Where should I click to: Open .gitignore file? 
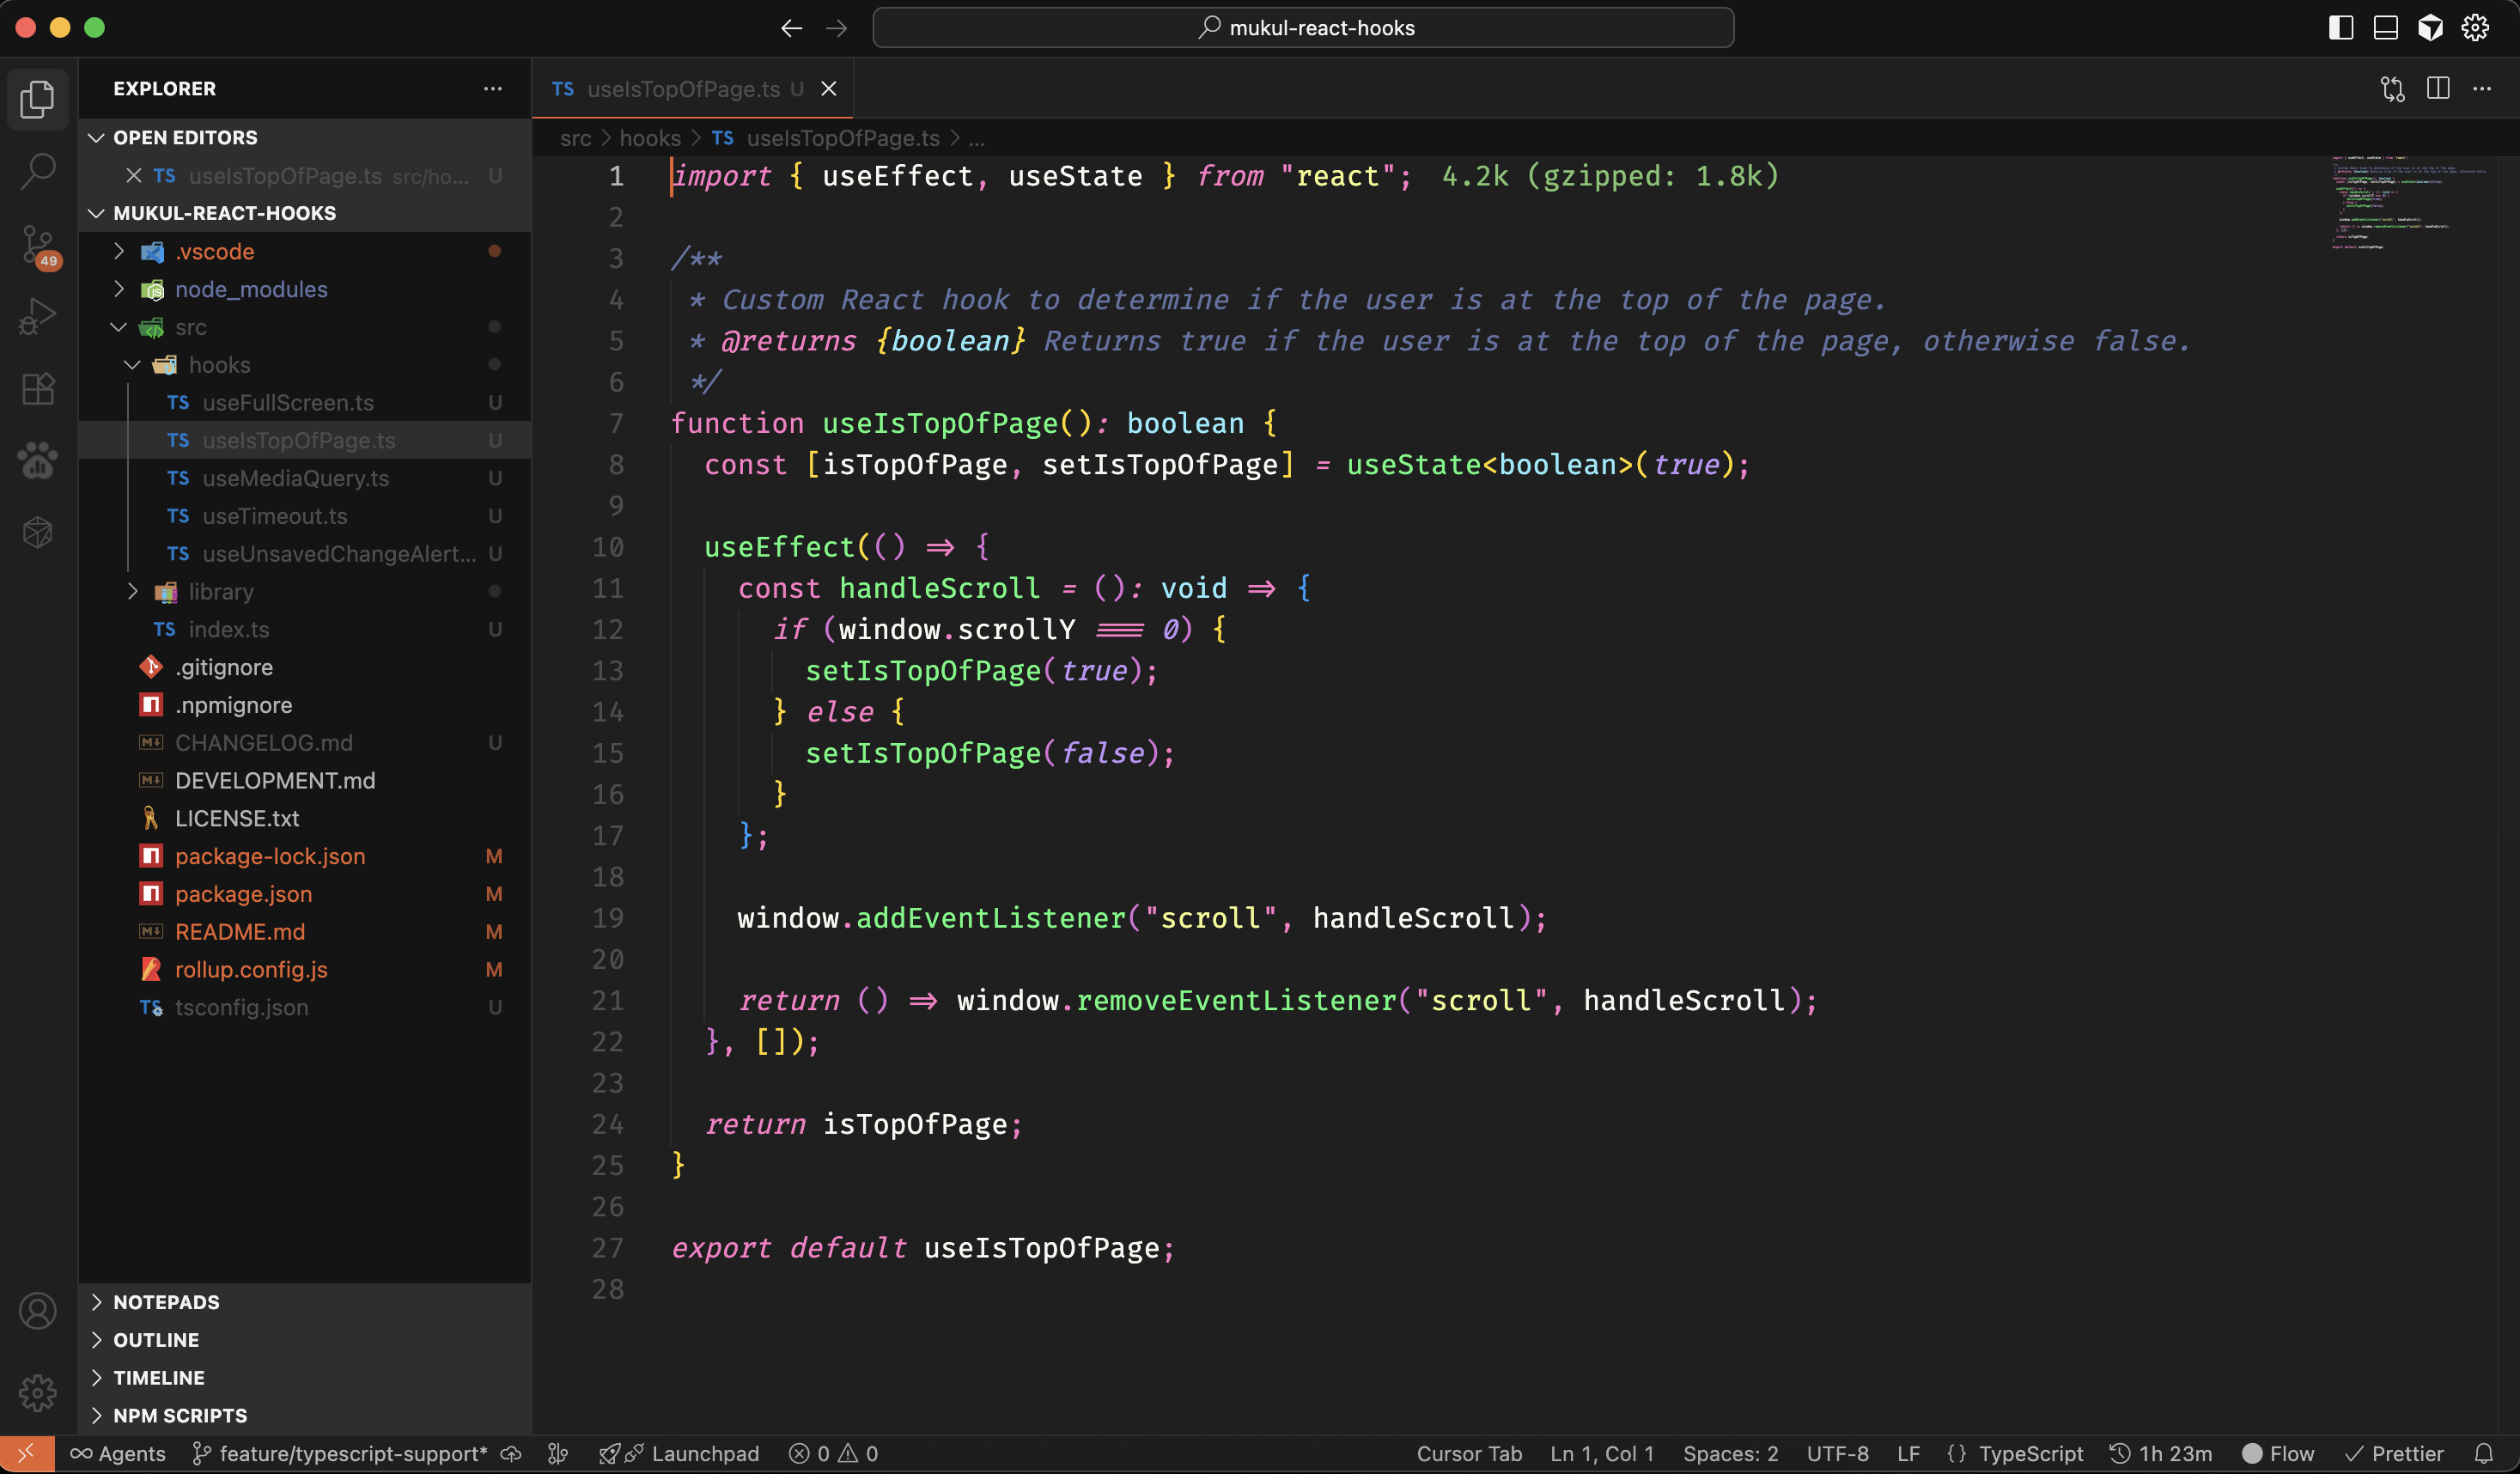point(305,668)
